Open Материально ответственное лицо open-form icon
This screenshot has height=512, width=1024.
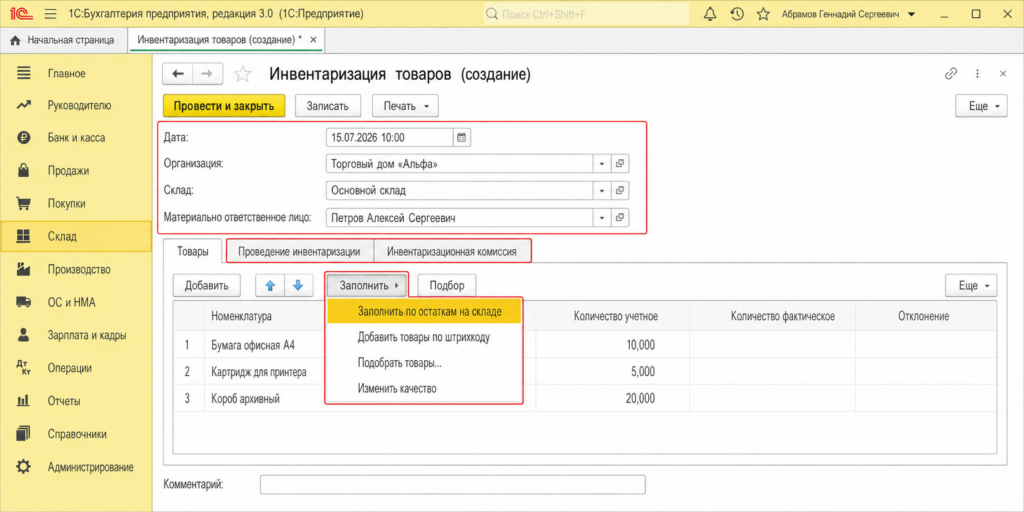click(x=620, y=217)
